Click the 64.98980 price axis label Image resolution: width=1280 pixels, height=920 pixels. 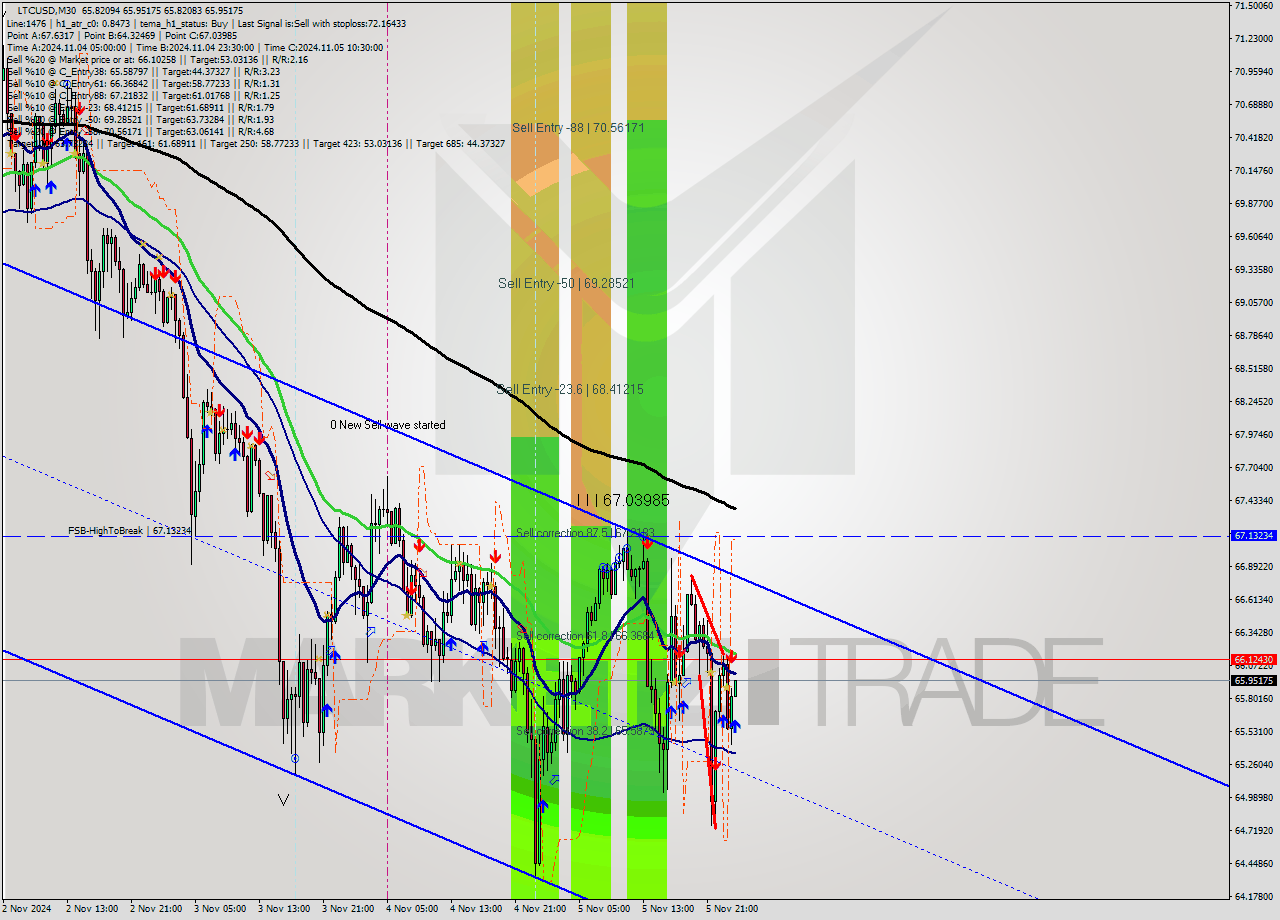[x=1254, y=797]
